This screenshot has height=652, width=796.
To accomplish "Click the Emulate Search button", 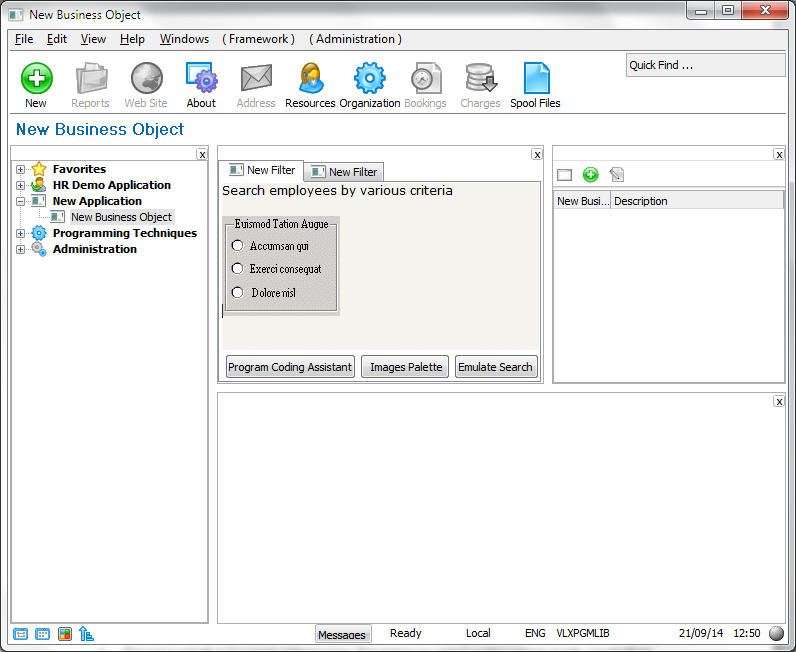I will (495, 367).
